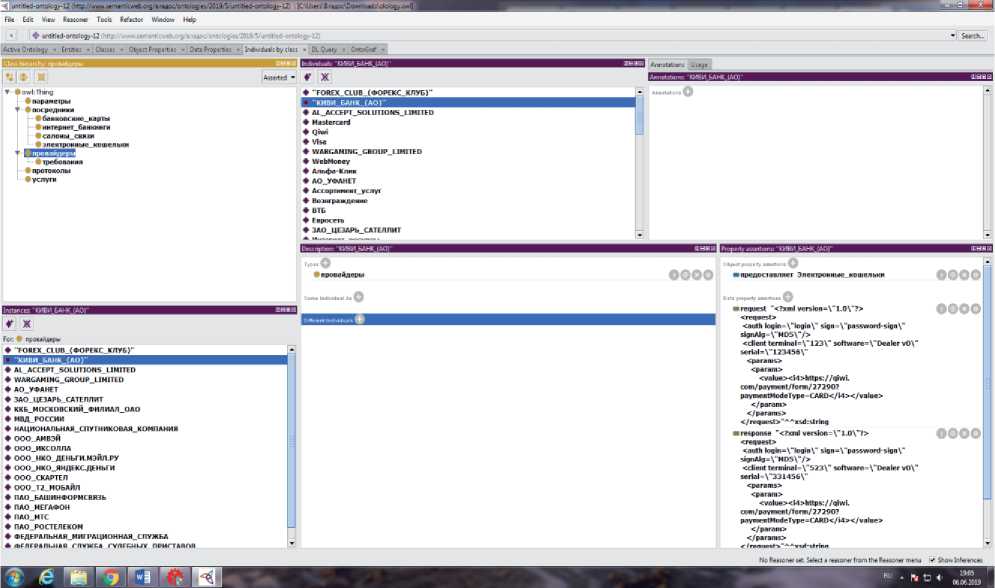Switch to the Annotations tab
995x588 pixels.
click(667, 65)
